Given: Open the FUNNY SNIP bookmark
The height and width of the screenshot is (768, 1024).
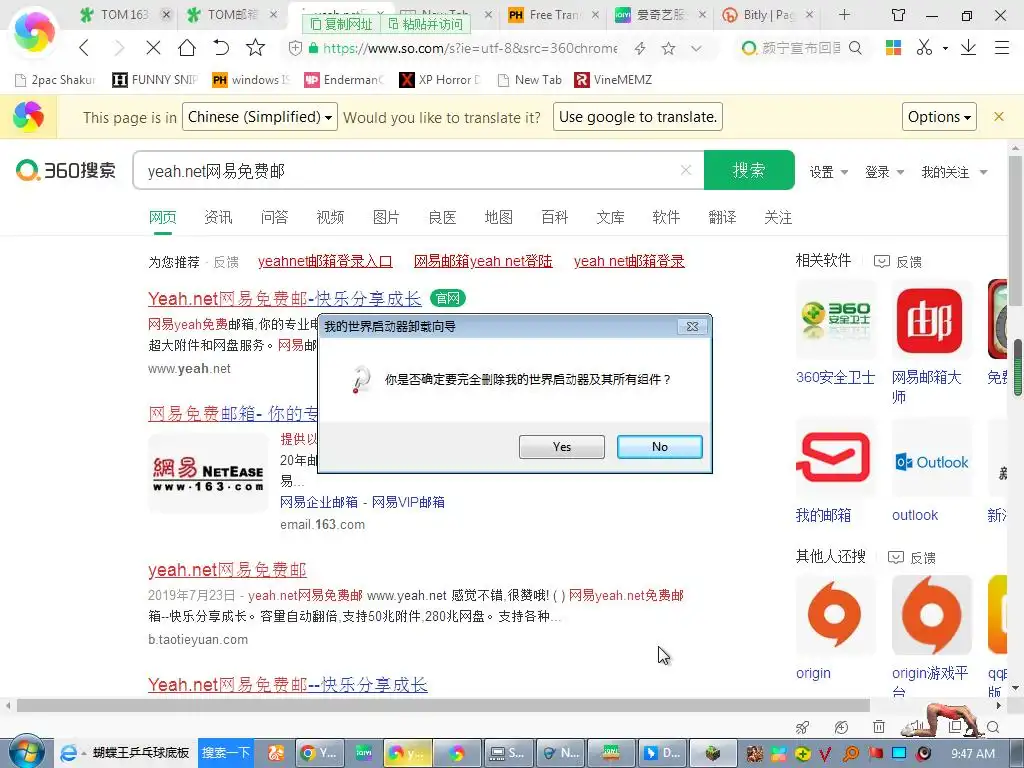Looking at the screenshot, I should click(155, 80).
